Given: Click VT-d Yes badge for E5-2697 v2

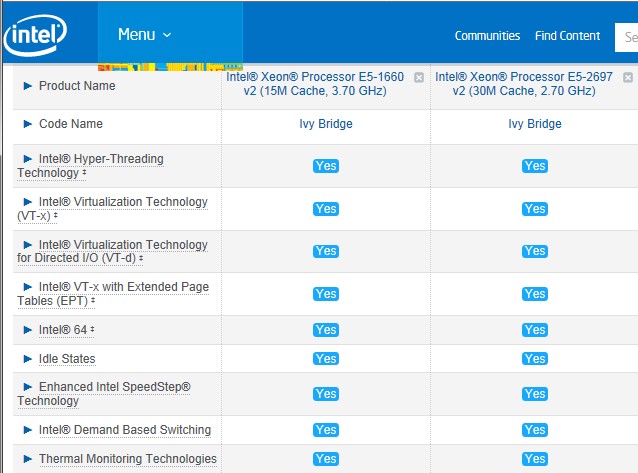Looking at the screenshot, I should tap(535, 251).
